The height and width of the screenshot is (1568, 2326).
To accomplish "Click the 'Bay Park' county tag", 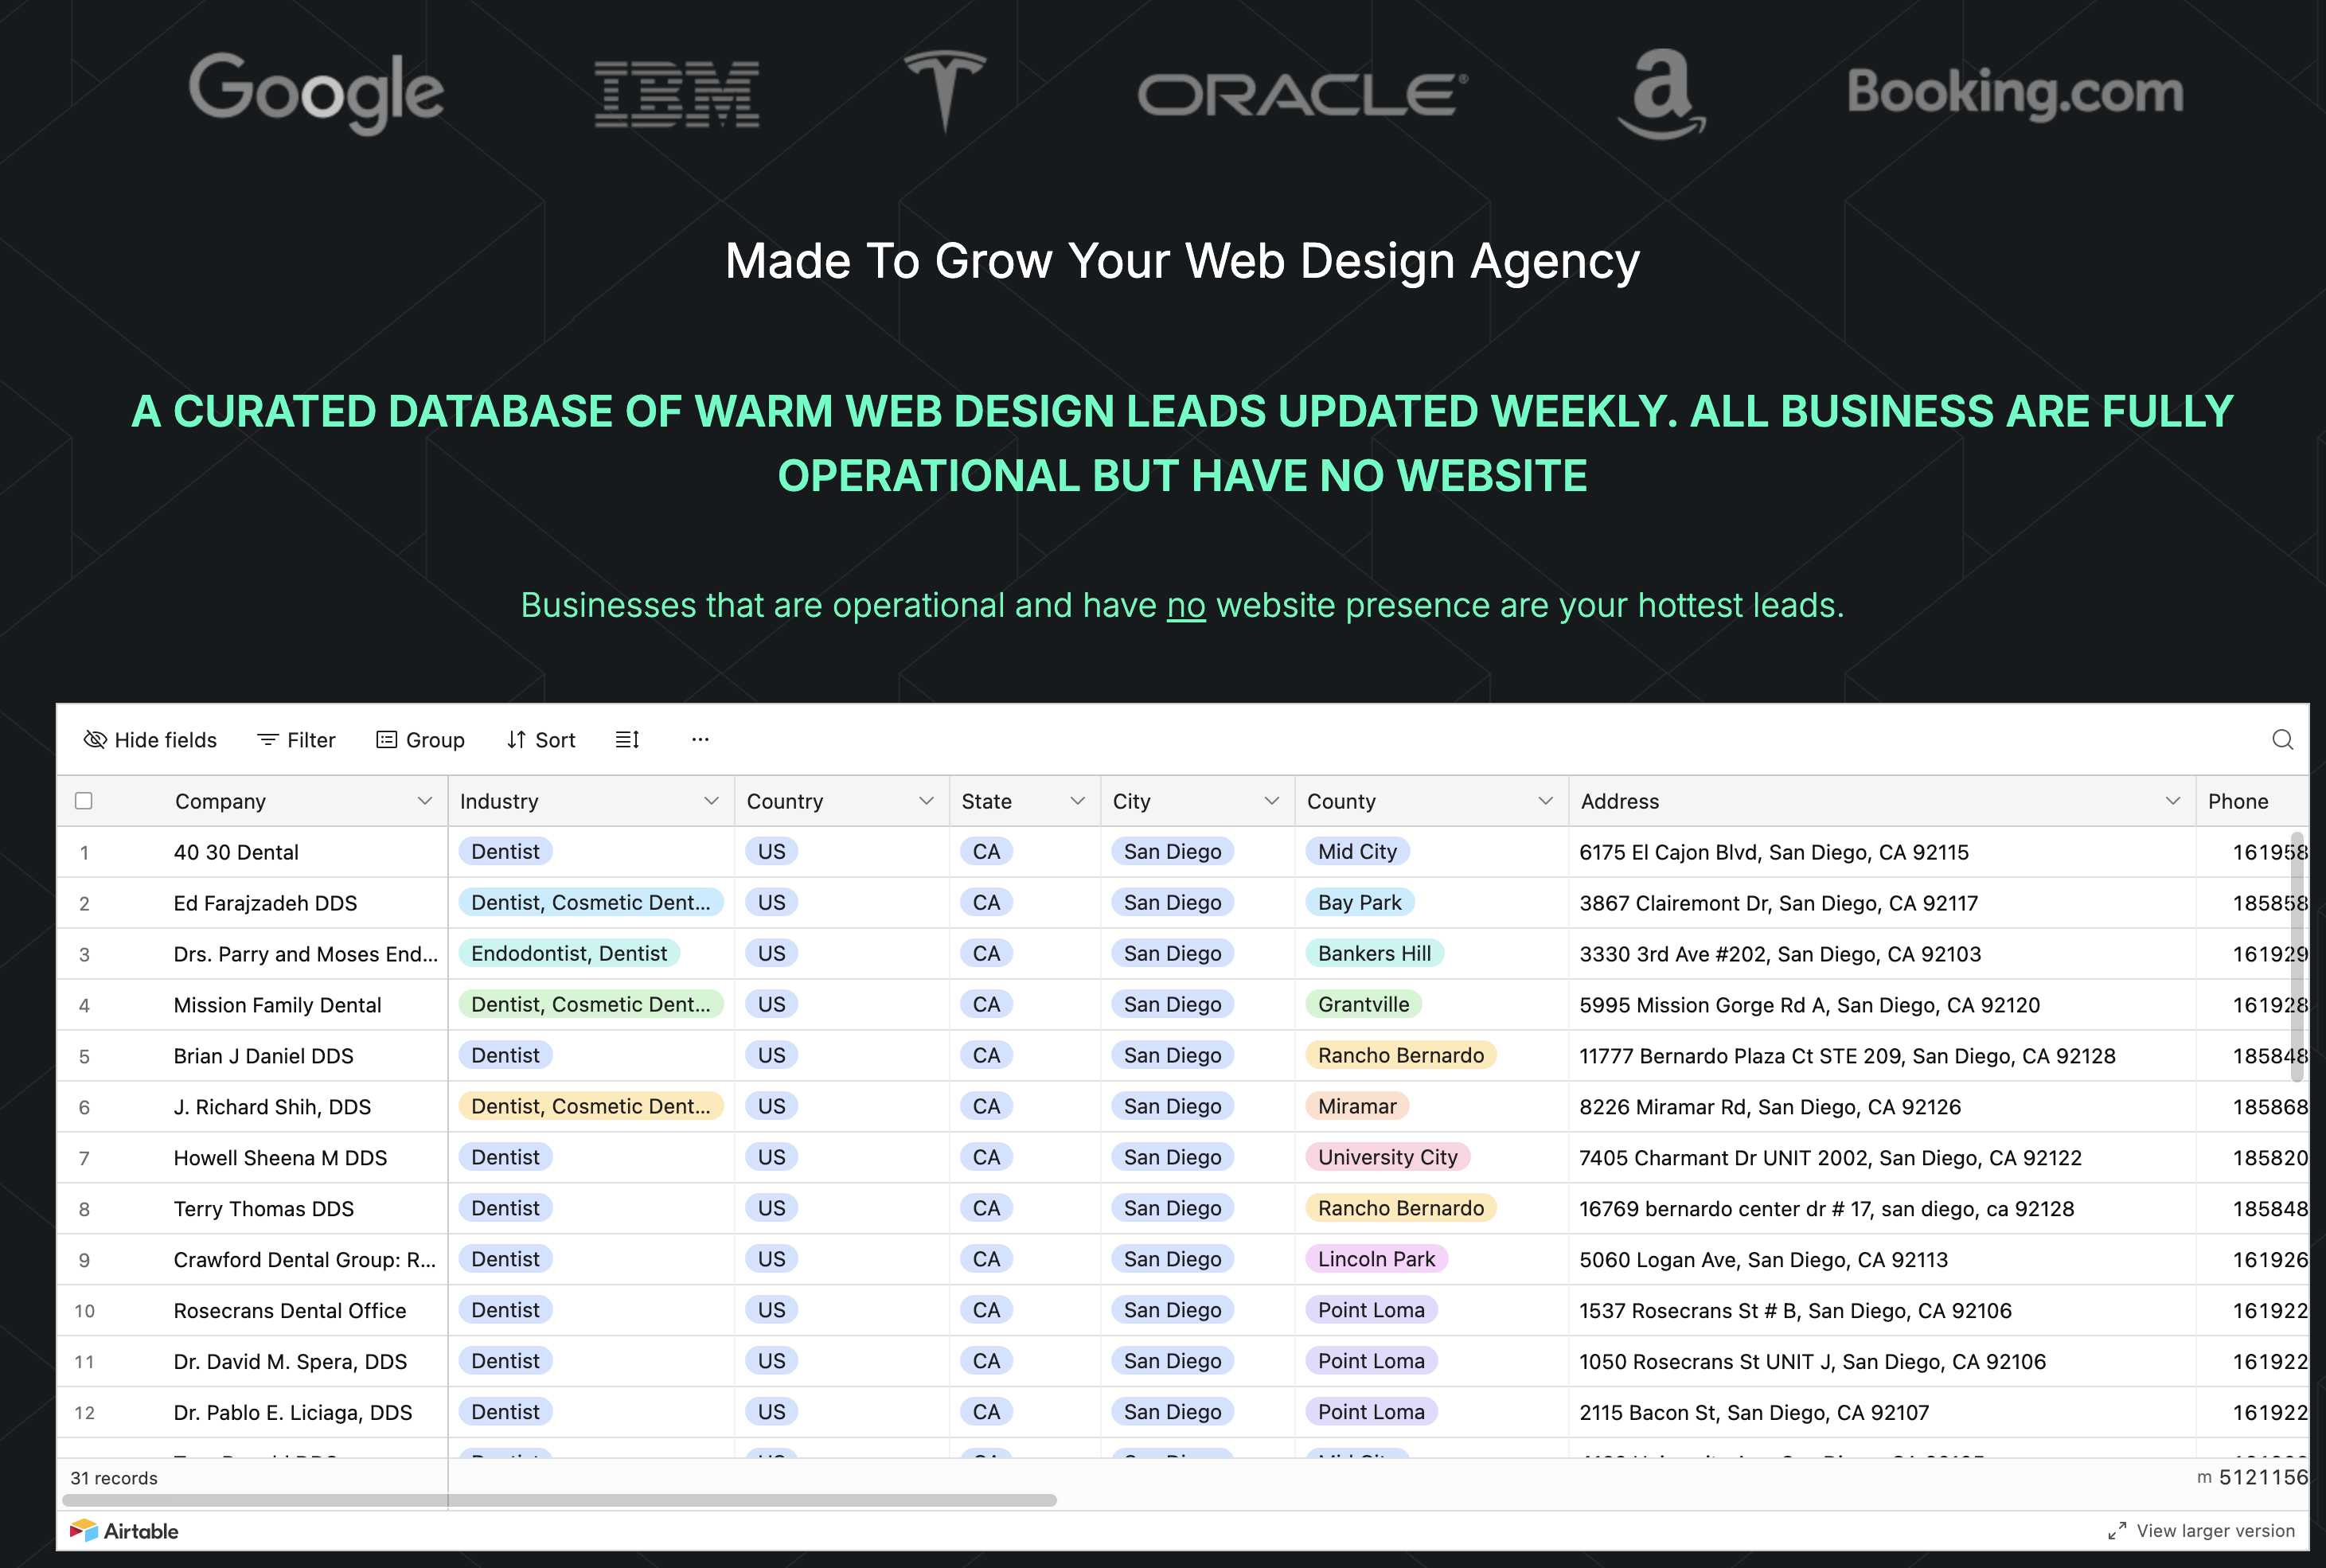I will tap(1359, 902).
